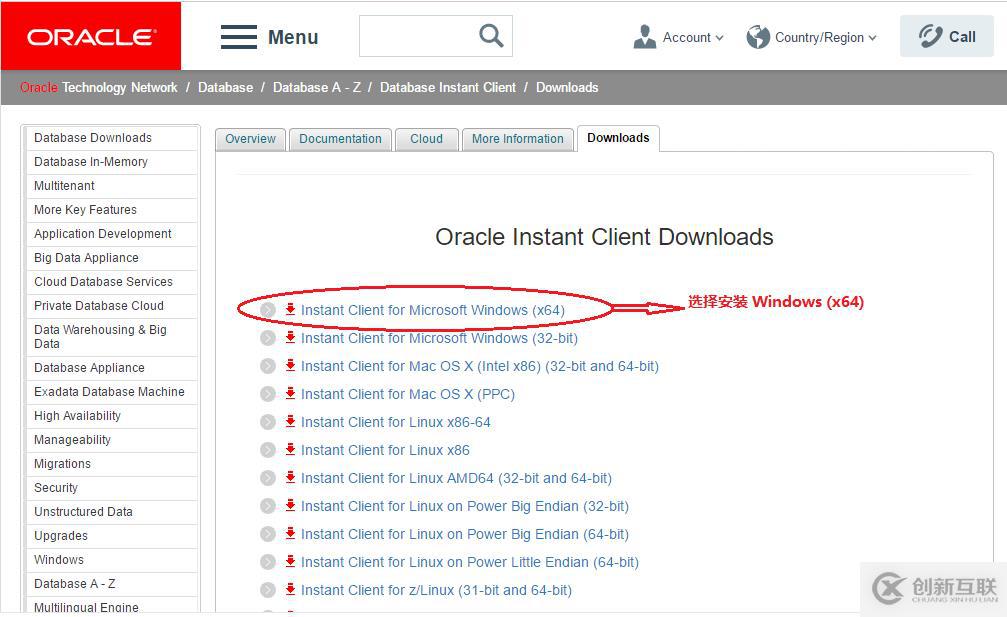Click download icon beside Linux AMD64
Image resolution: width=1007 pixels, height=617 pixels.
tap(290, 478)
